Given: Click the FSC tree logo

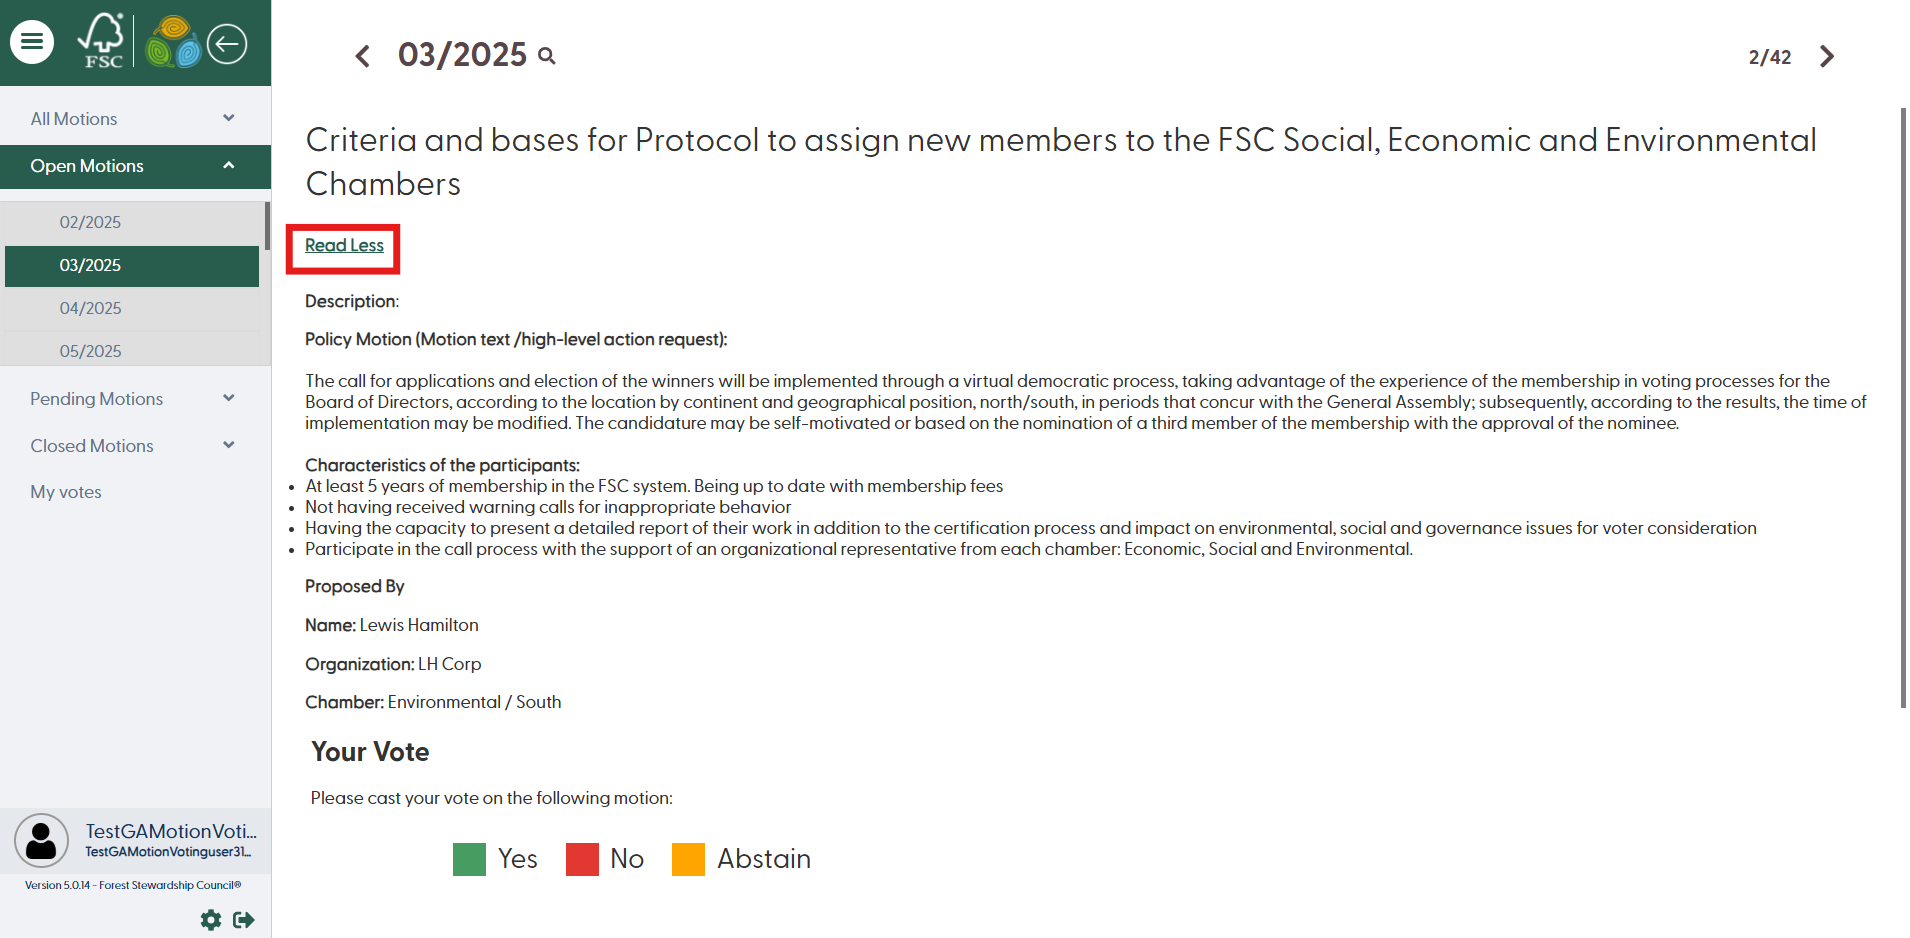Looking at the screenshot, I should [102, 41].
